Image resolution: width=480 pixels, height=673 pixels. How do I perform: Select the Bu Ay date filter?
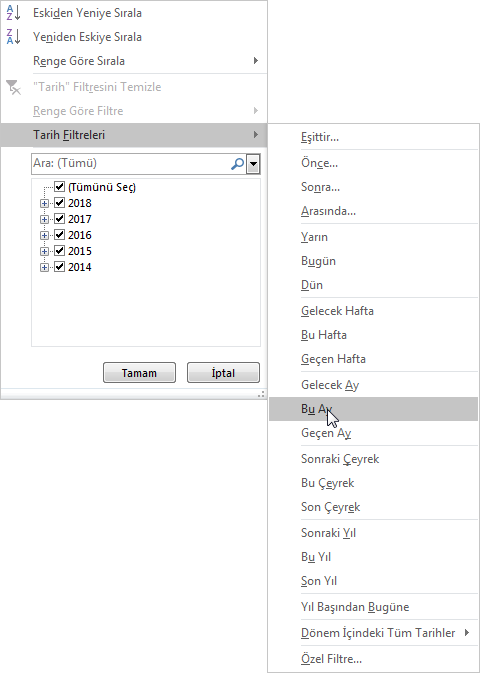(x=373, y=409)
